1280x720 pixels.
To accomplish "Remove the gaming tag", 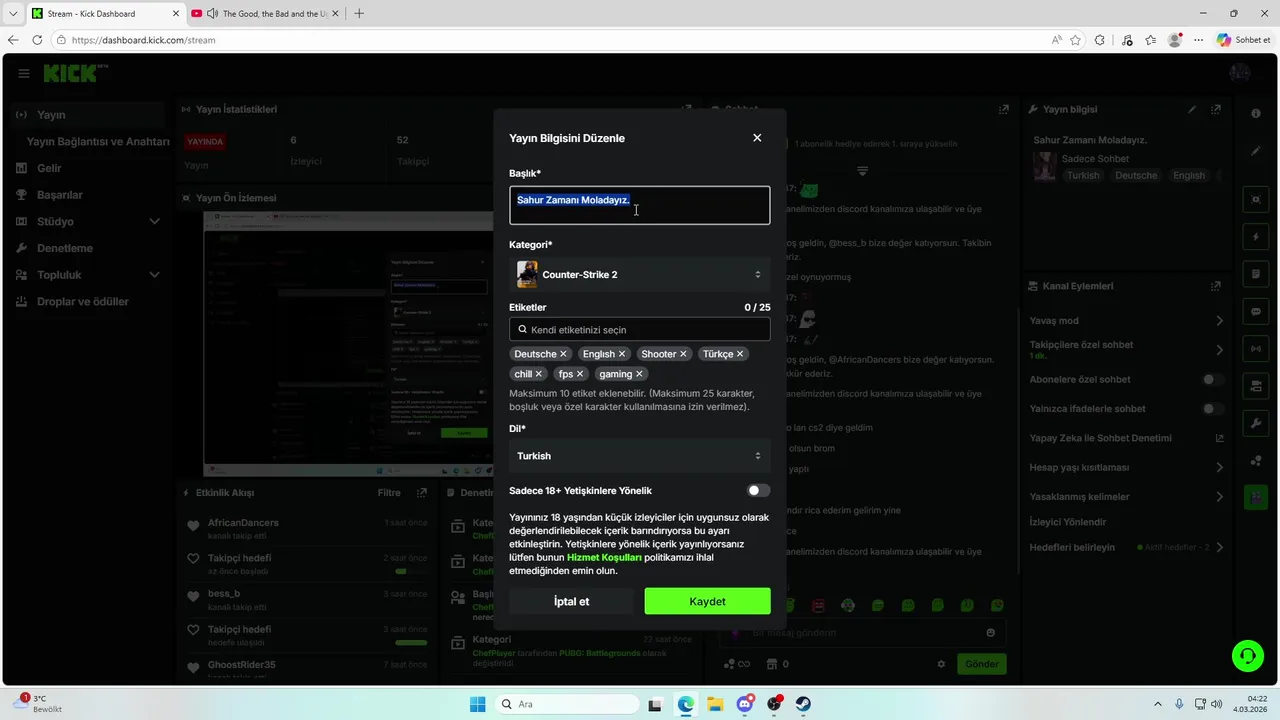I will tap(639, 374).
